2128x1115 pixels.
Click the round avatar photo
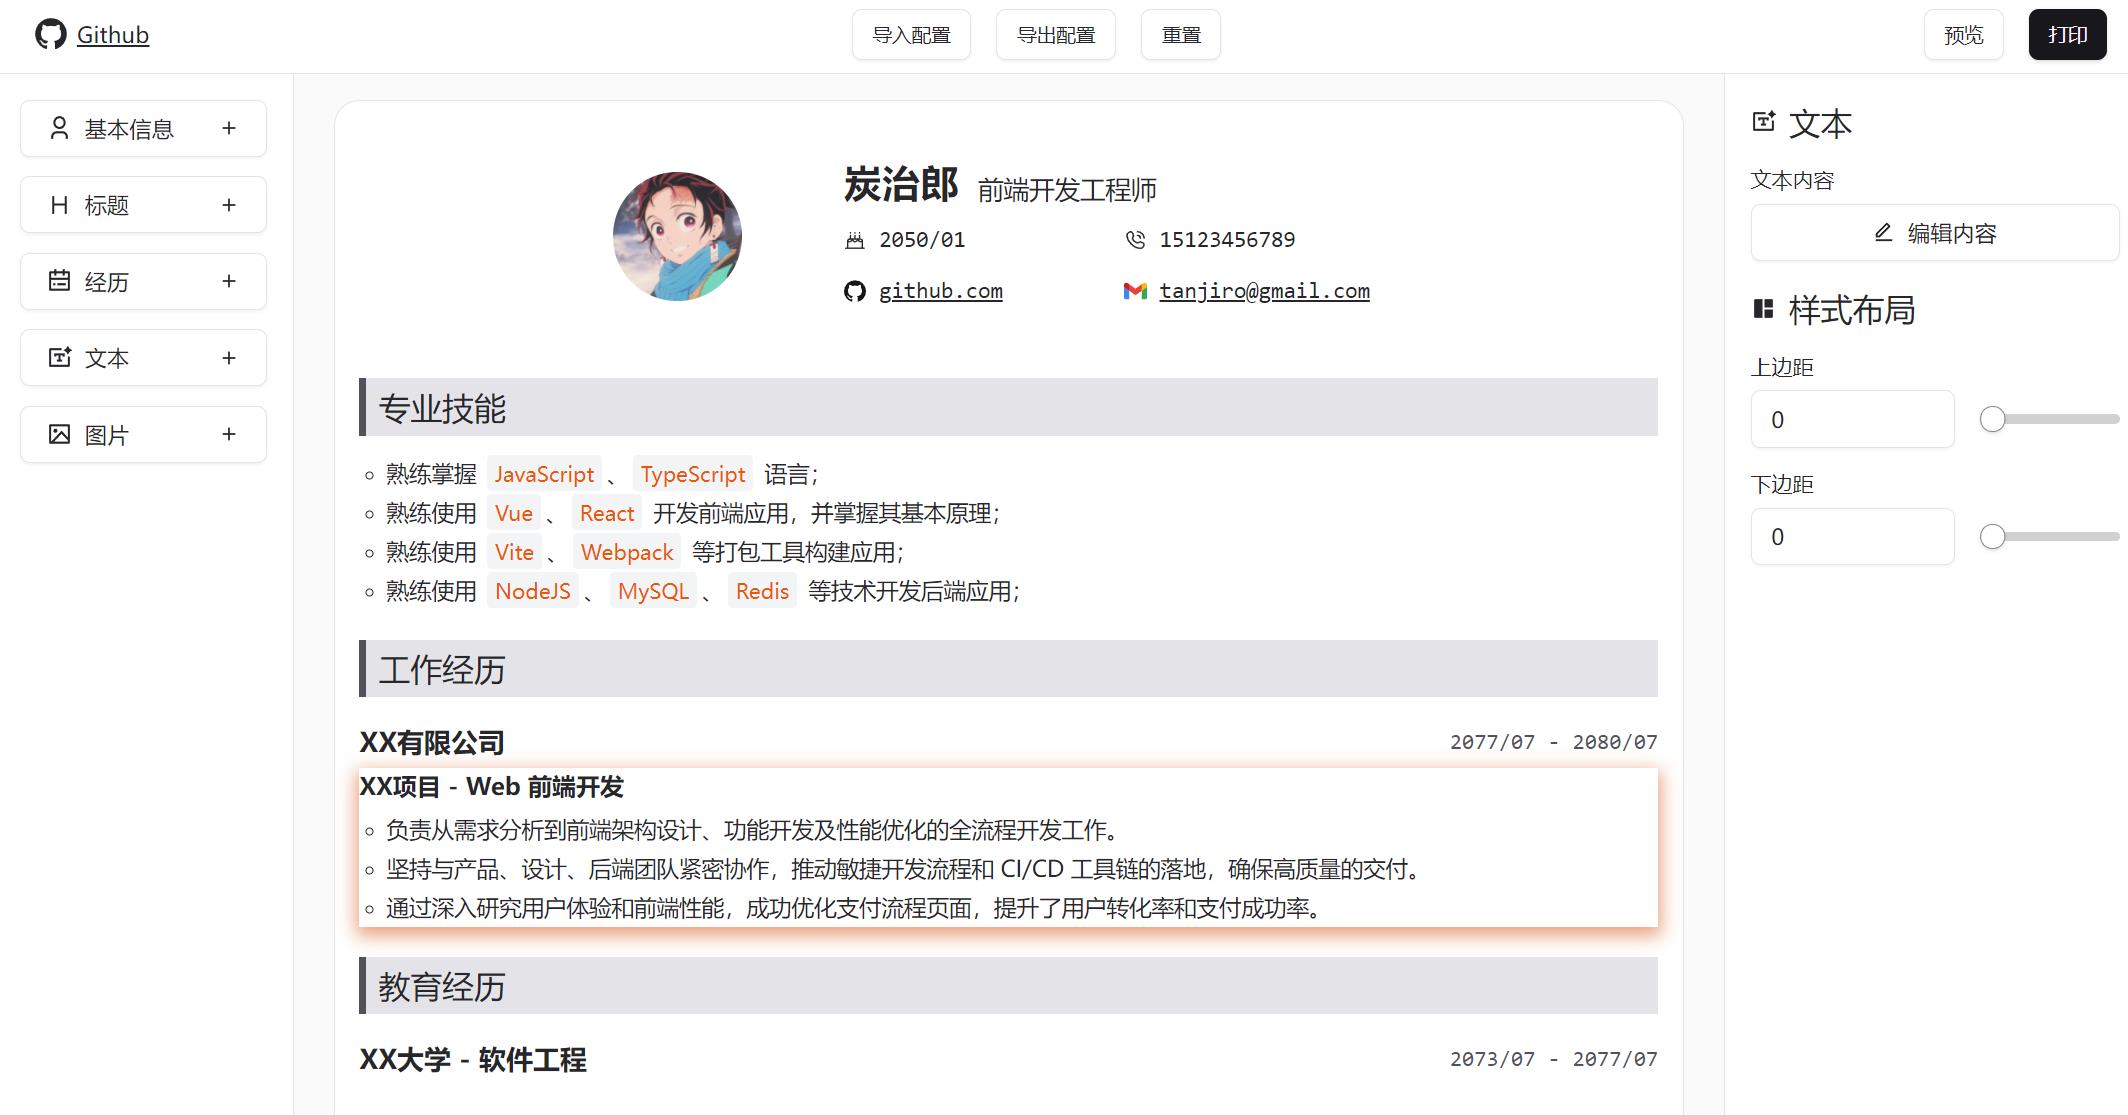point(677,237)
